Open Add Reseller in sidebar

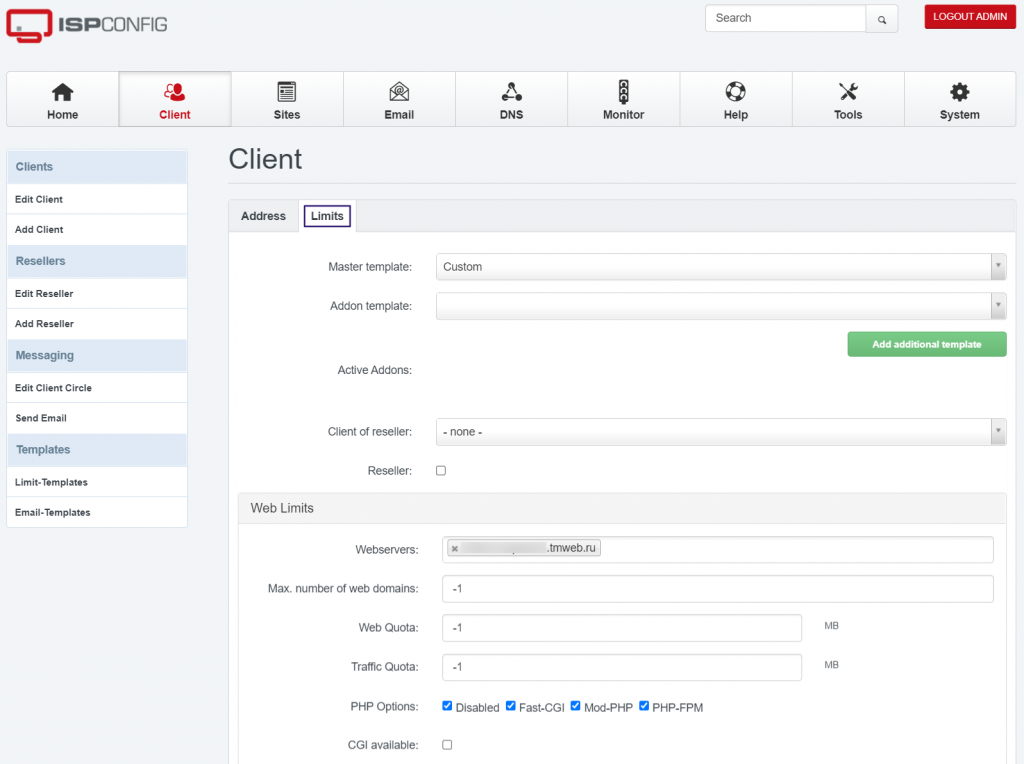click(97, 324)
